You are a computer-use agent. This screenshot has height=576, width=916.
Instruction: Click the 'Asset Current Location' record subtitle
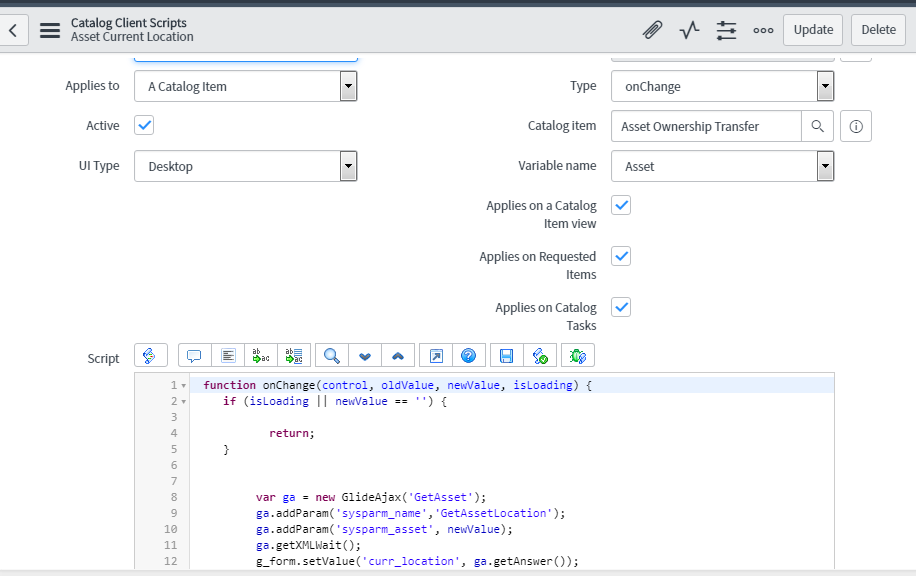tap(132, 37)
